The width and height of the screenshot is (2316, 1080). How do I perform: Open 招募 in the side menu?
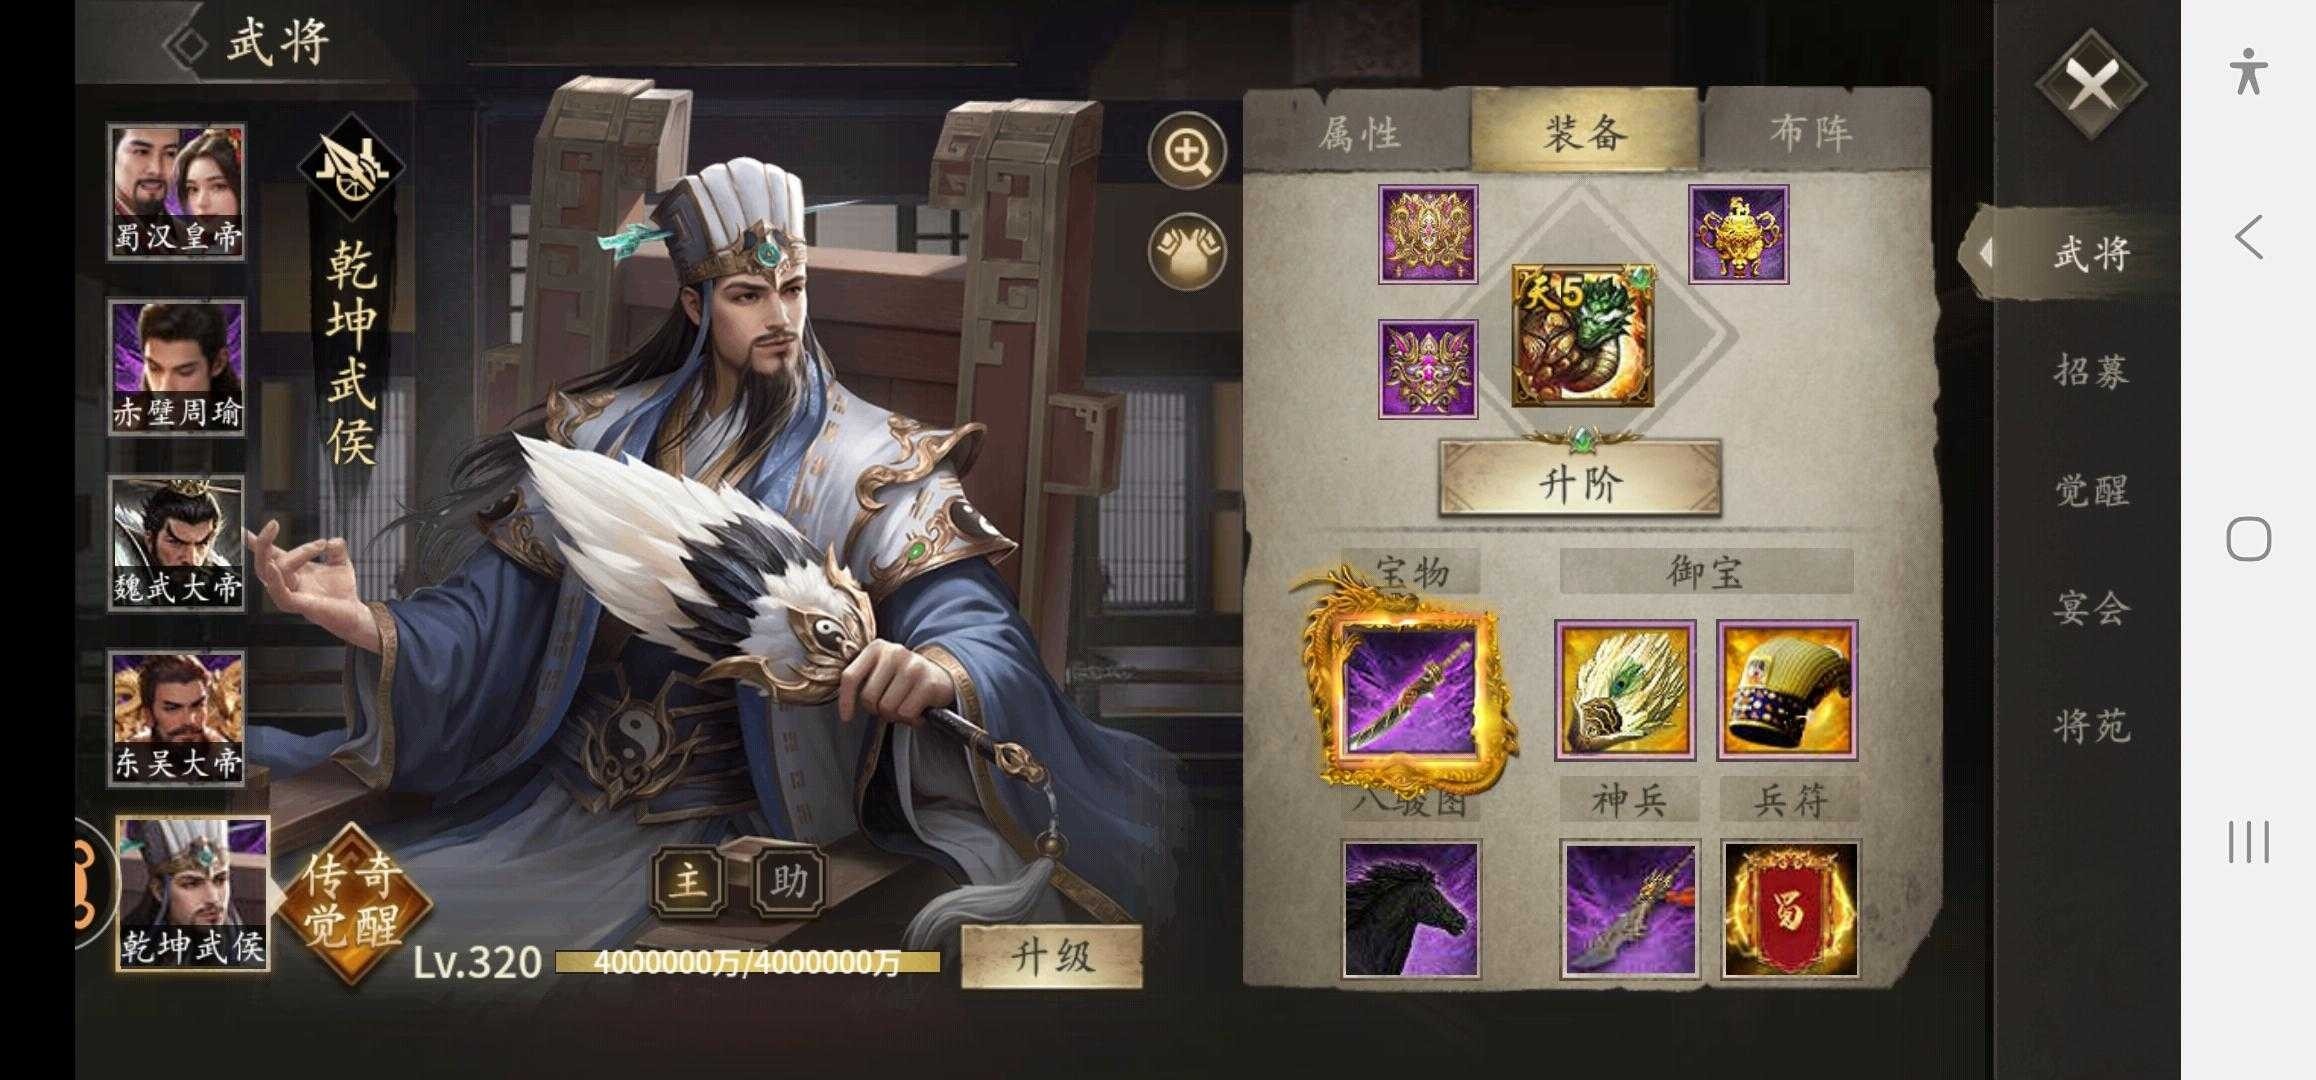coord(2090,371)
